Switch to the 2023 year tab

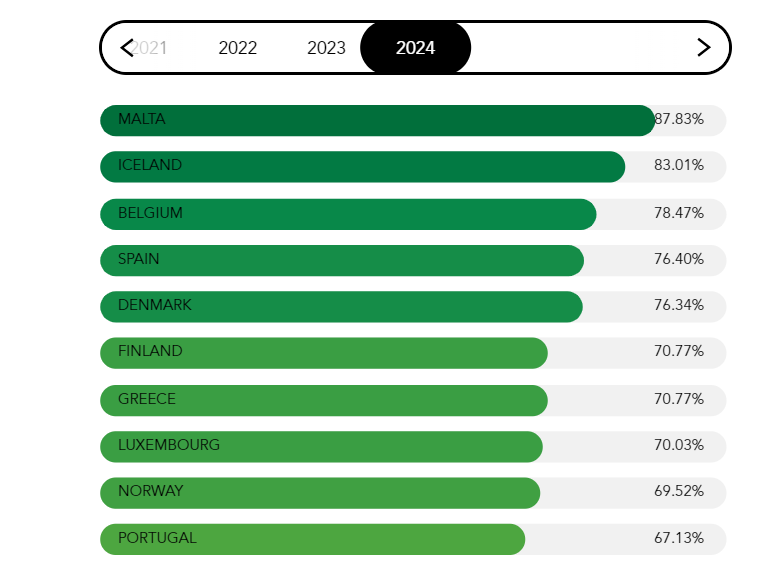(x=326, y=48)
